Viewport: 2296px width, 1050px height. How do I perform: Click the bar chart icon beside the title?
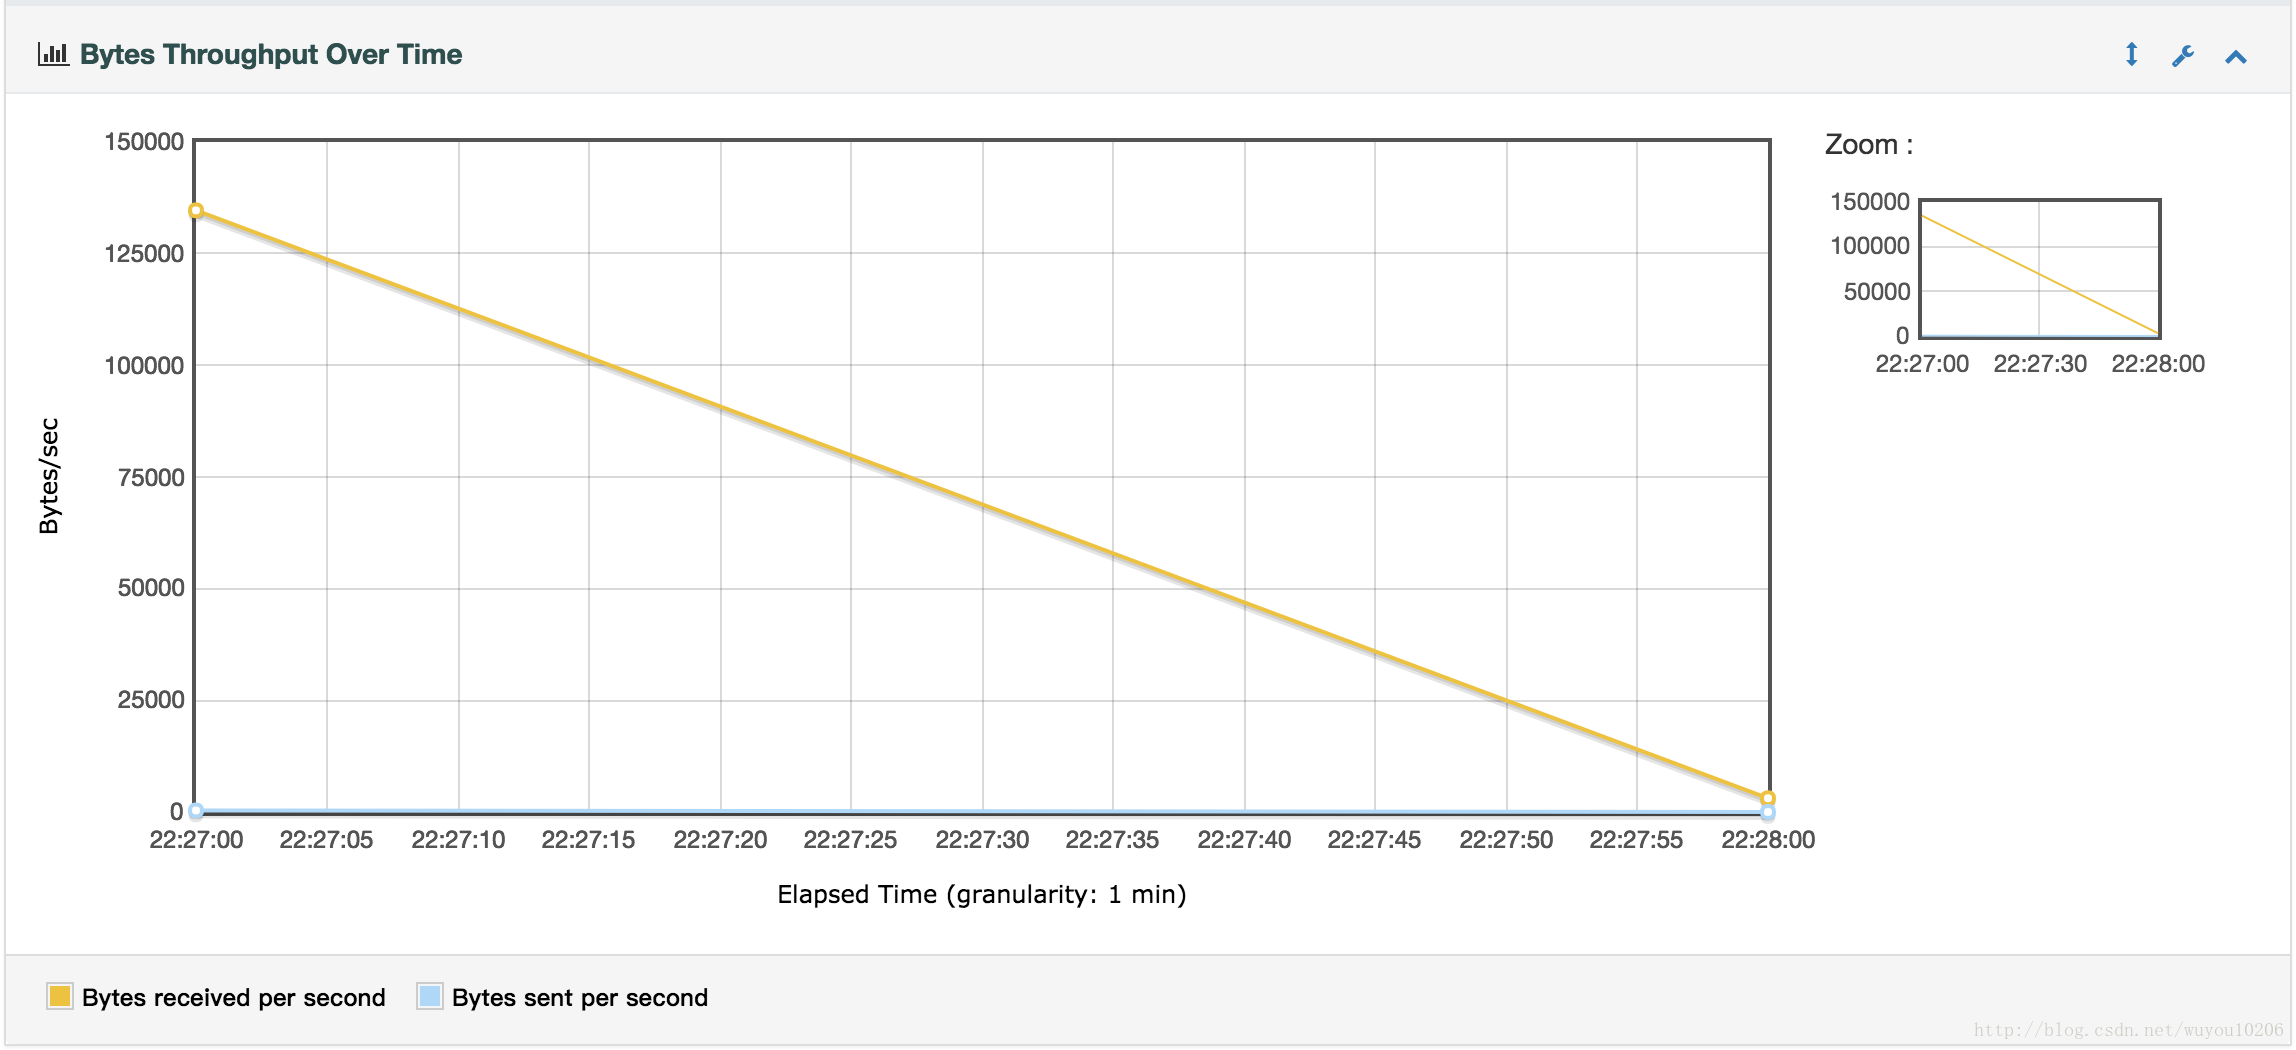(53, 54)
